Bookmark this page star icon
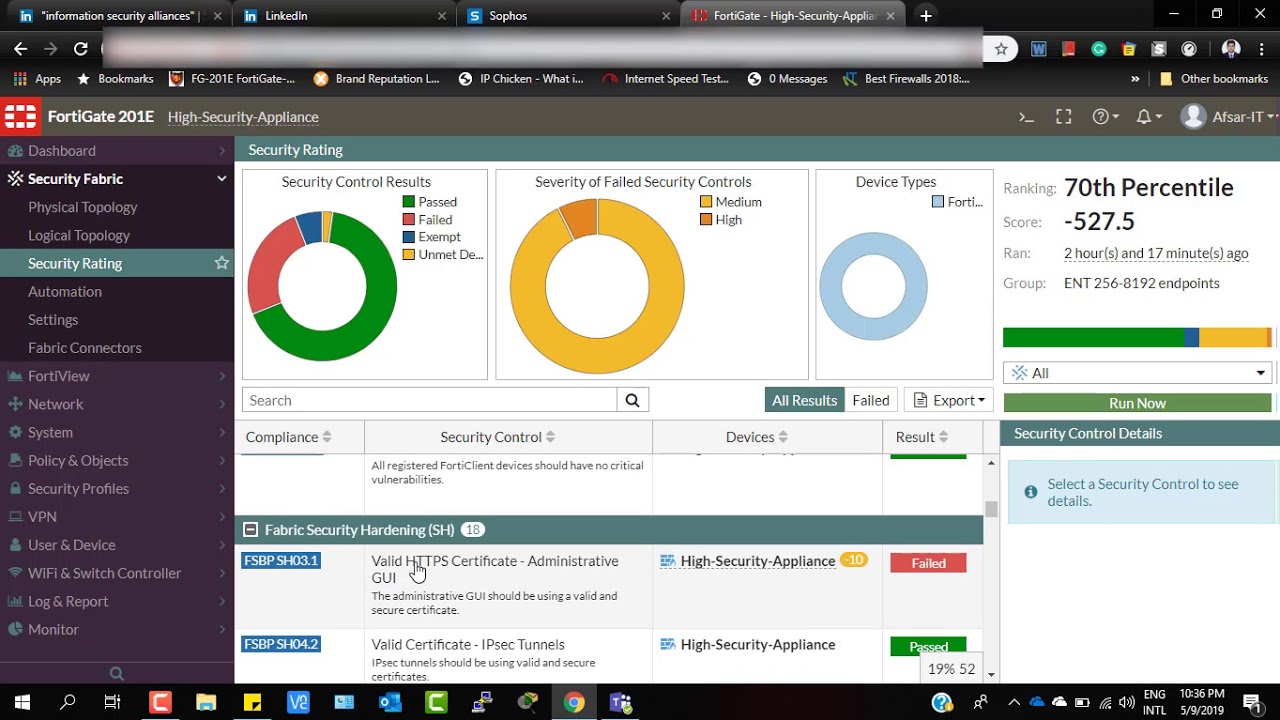The width and height of the screenshot is (1280, 720). coord(1001,48)
